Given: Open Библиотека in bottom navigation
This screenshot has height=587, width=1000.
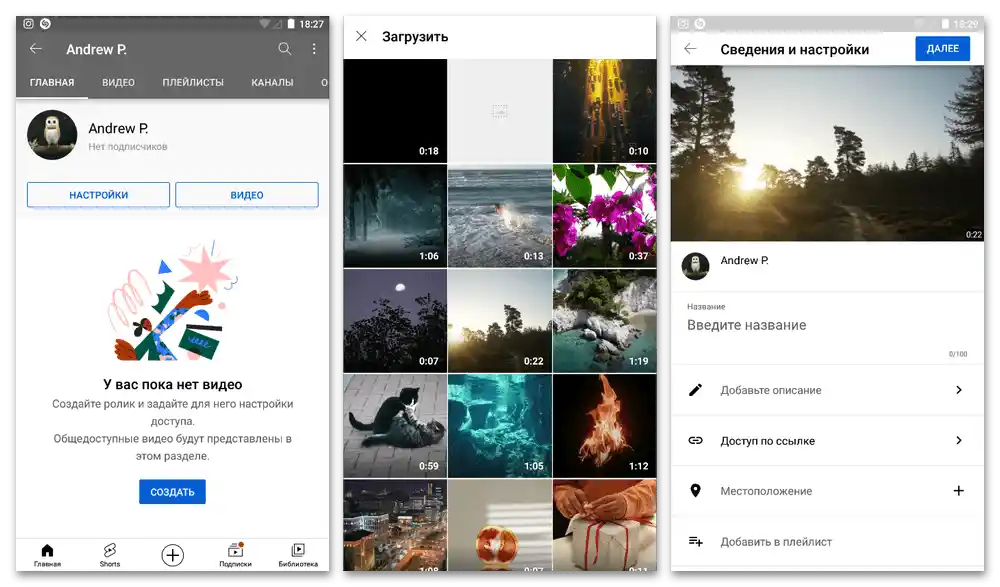Looking at the screenshot, I should click(298, 555).
